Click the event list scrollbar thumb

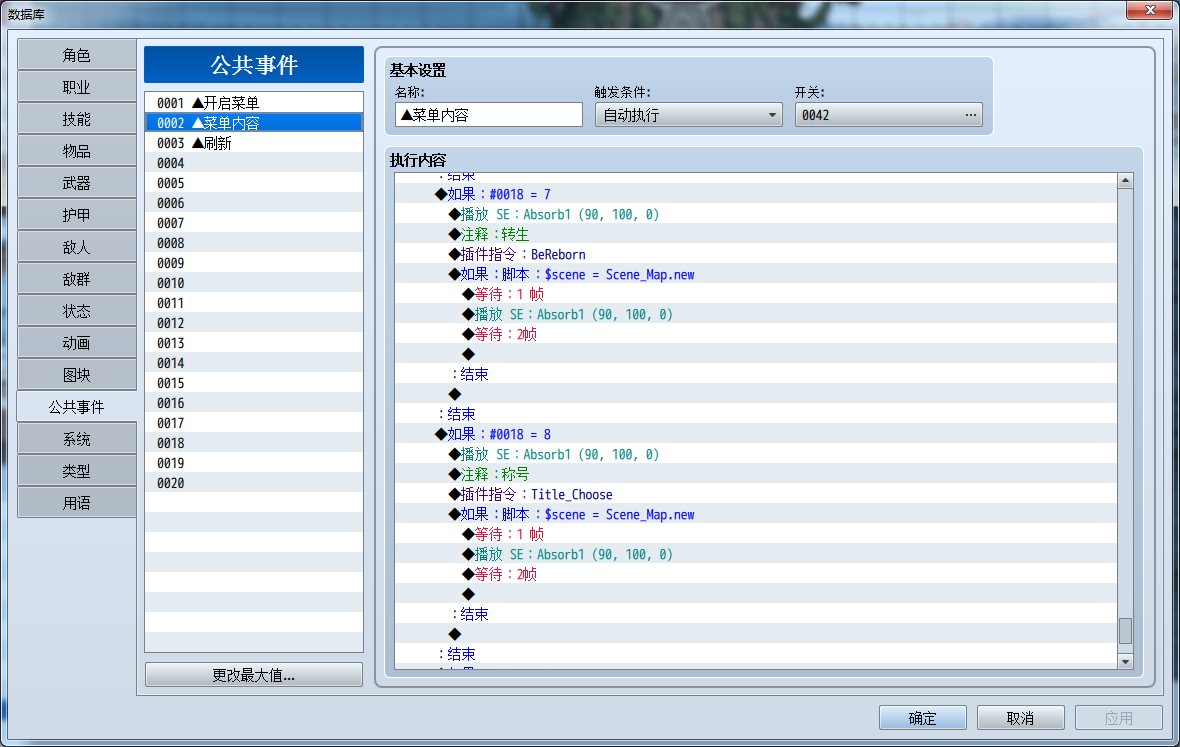(1125, 630)
